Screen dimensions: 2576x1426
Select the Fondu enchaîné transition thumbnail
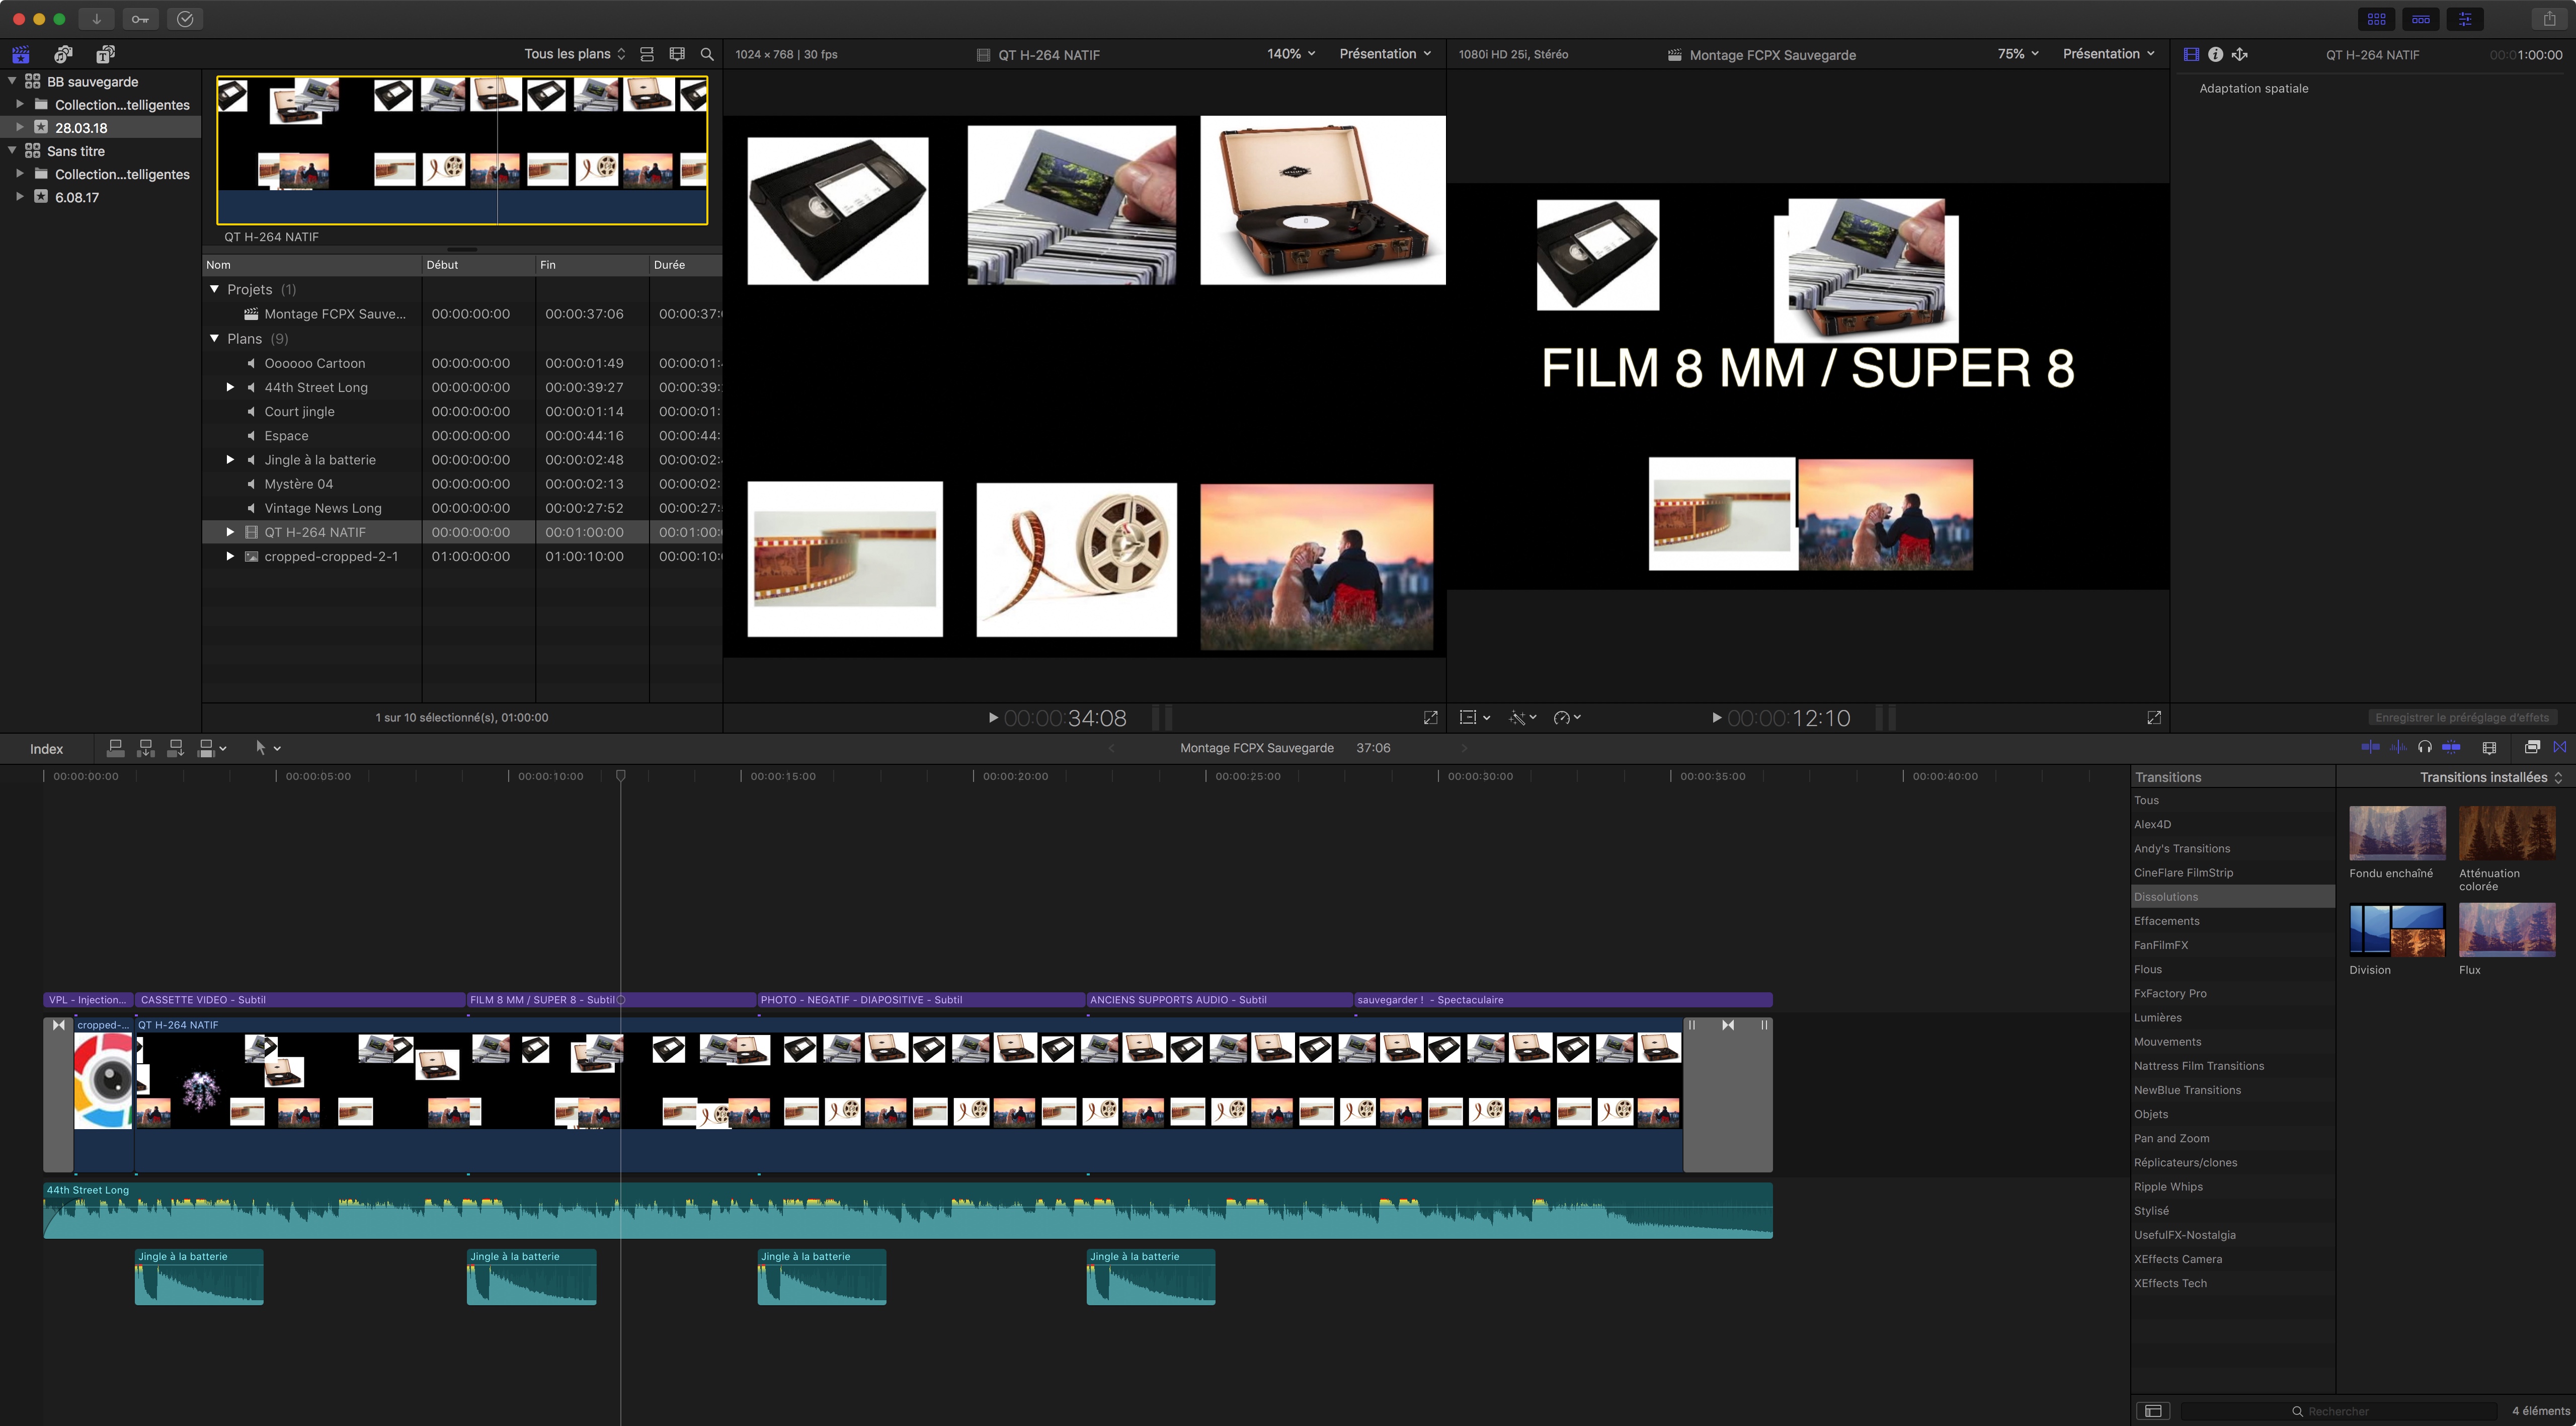click(x=2396, y=833)
